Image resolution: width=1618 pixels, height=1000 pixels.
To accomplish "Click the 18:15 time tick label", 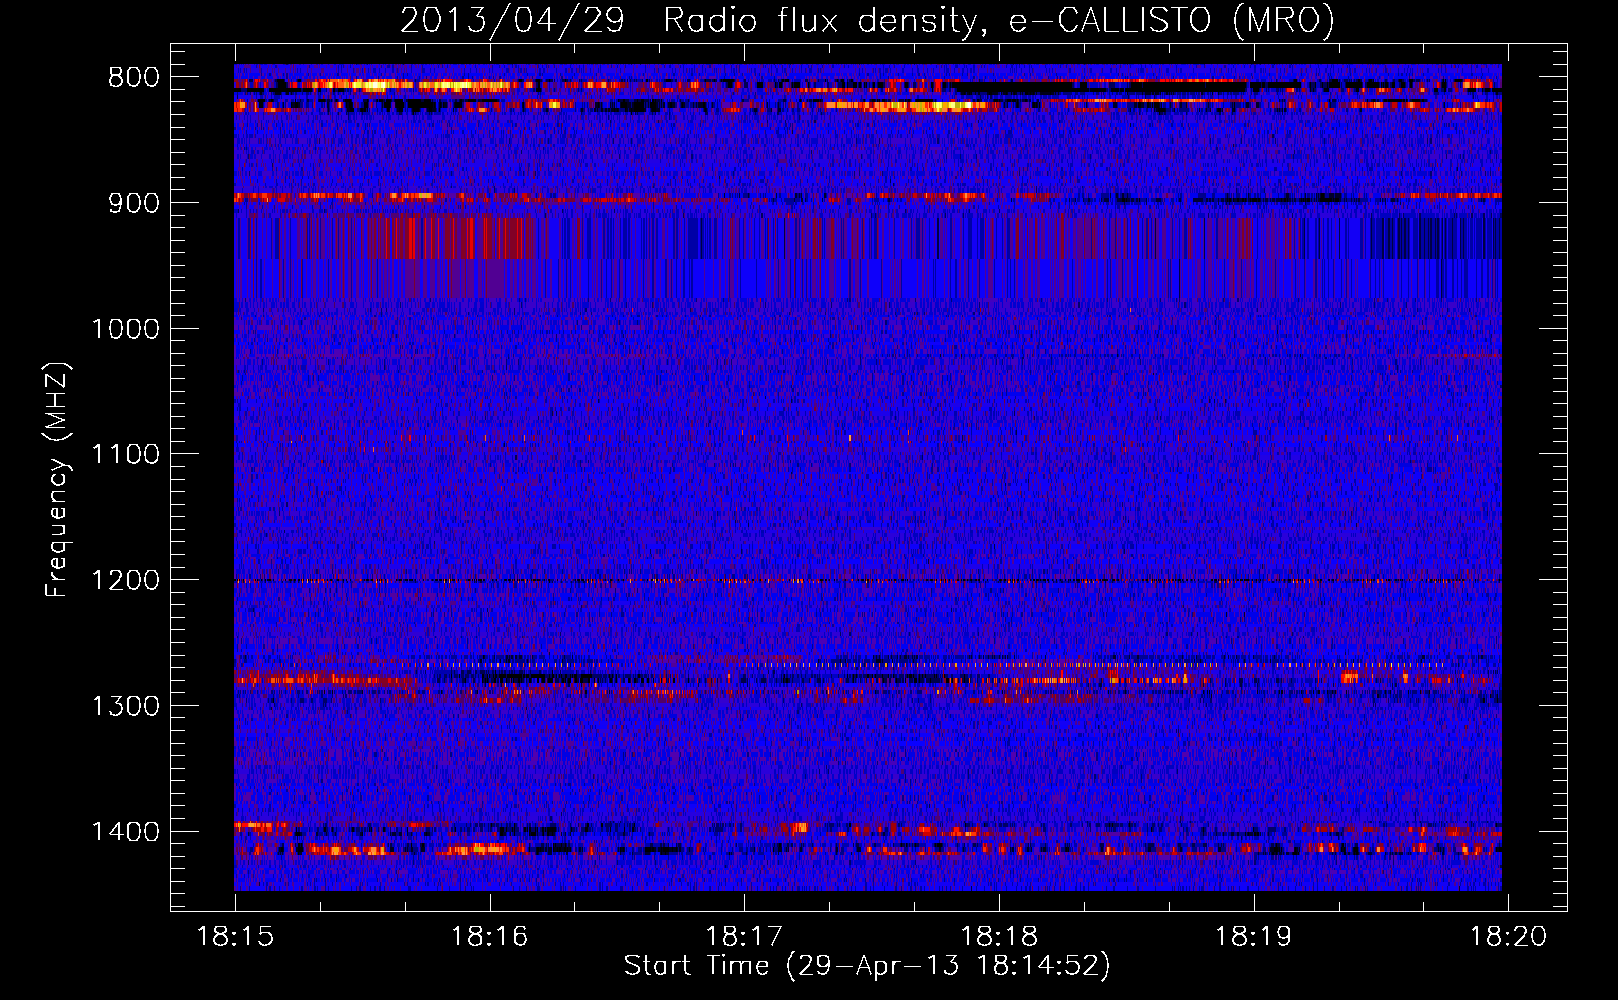I will tap(235, 937).
